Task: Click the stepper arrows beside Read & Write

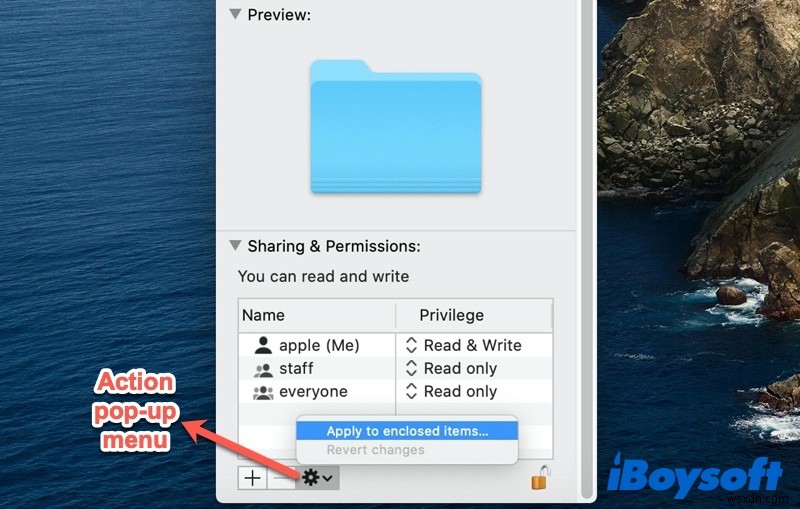Action: point(411,345)
